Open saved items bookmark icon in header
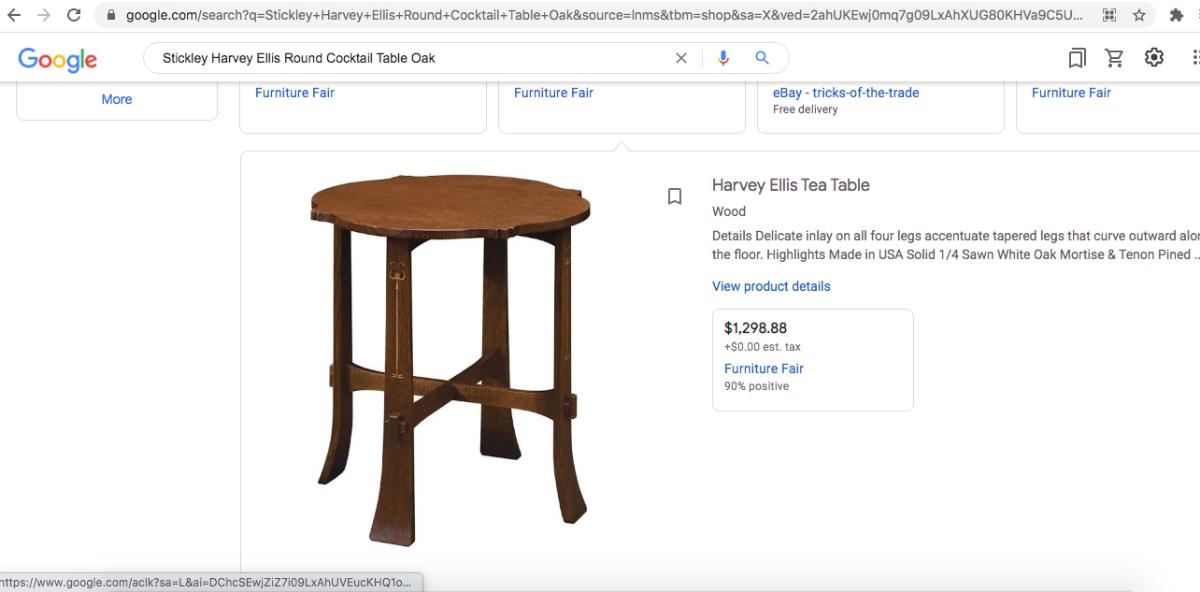 1077,58
